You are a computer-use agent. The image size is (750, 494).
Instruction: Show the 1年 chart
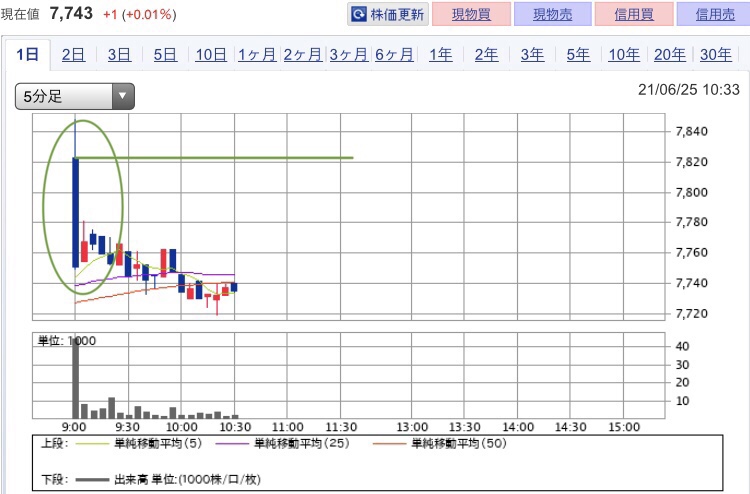441,55
